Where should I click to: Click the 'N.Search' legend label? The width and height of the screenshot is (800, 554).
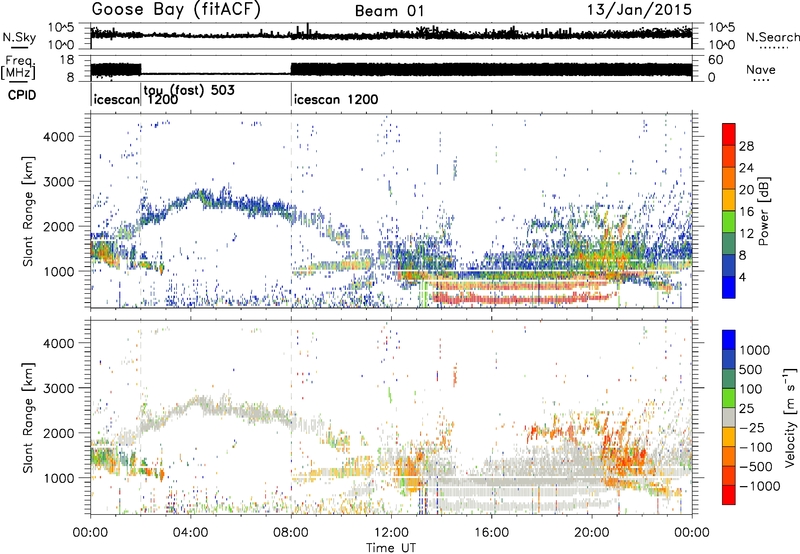point(772,37)
